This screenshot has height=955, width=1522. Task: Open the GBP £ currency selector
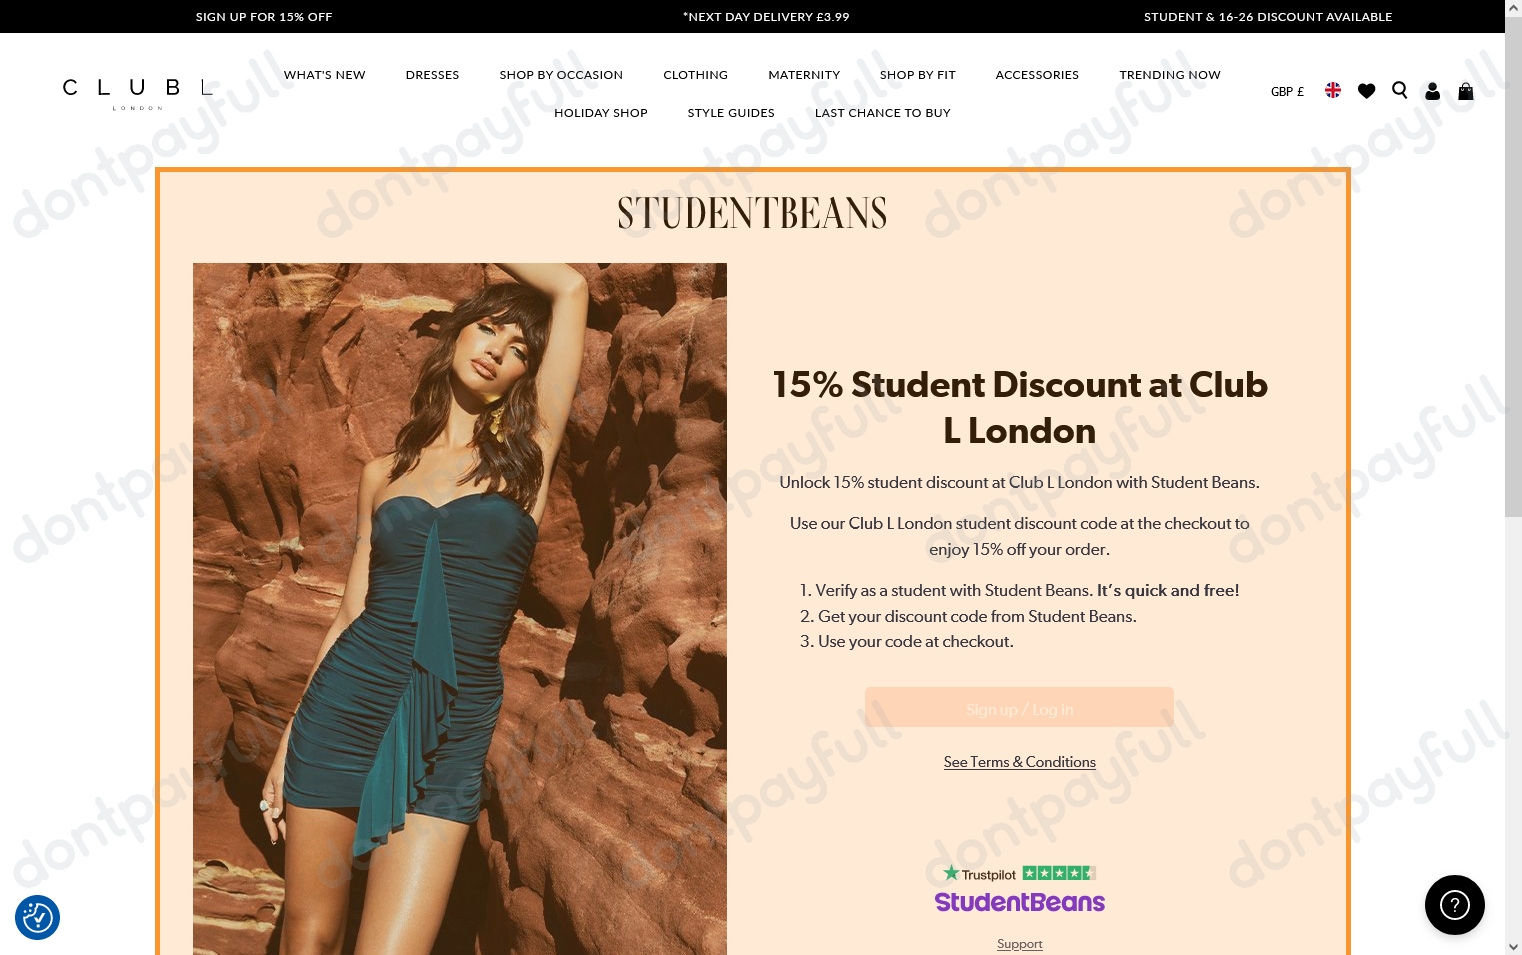click(x=1287, y=92)
